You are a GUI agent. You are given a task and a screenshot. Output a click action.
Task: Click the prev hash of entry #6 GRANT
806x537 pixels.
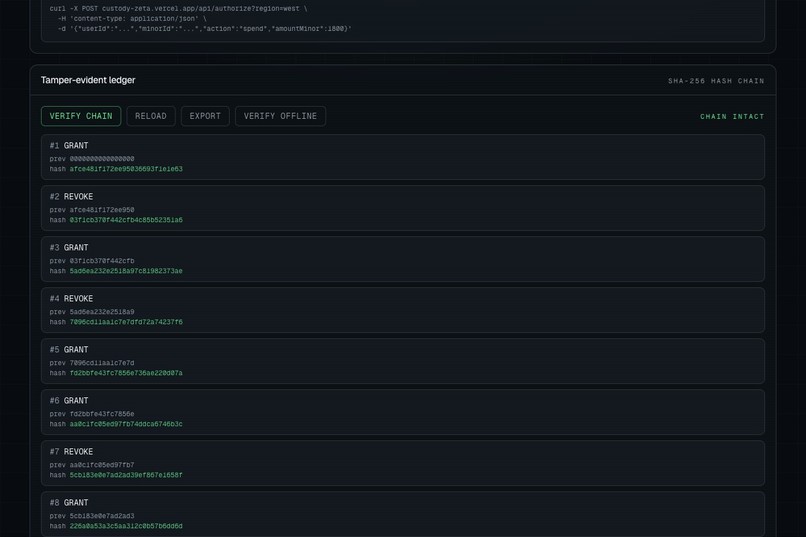tap(102, 414)
